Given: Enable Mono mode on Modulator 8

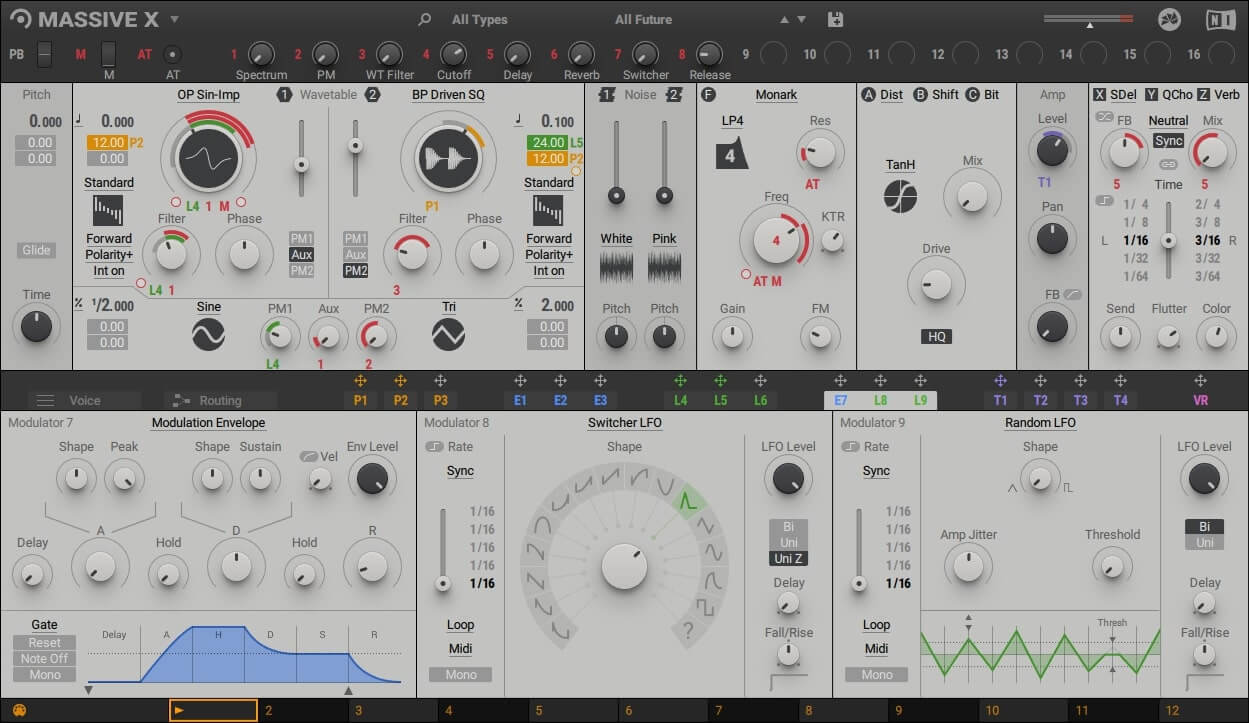Looking at the screenshot, I should [x=460, y=674].
